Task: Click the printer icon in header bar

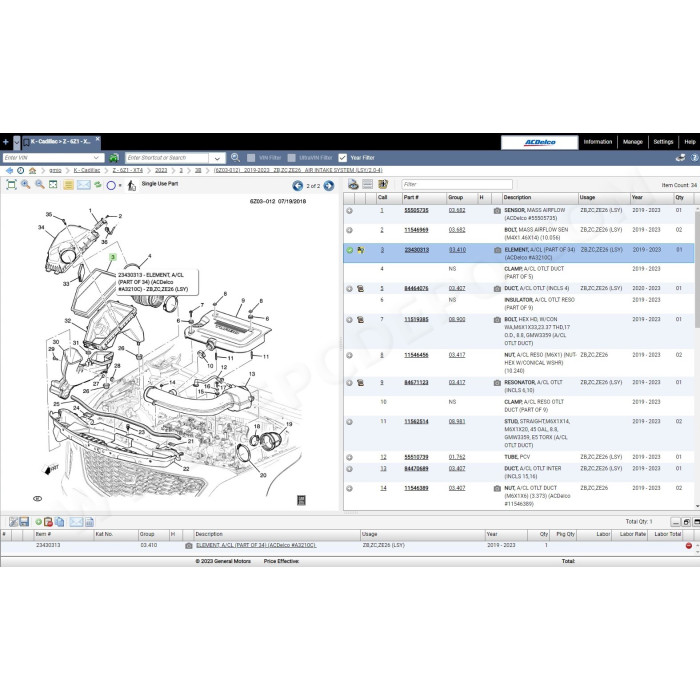Action: [681, 158]
